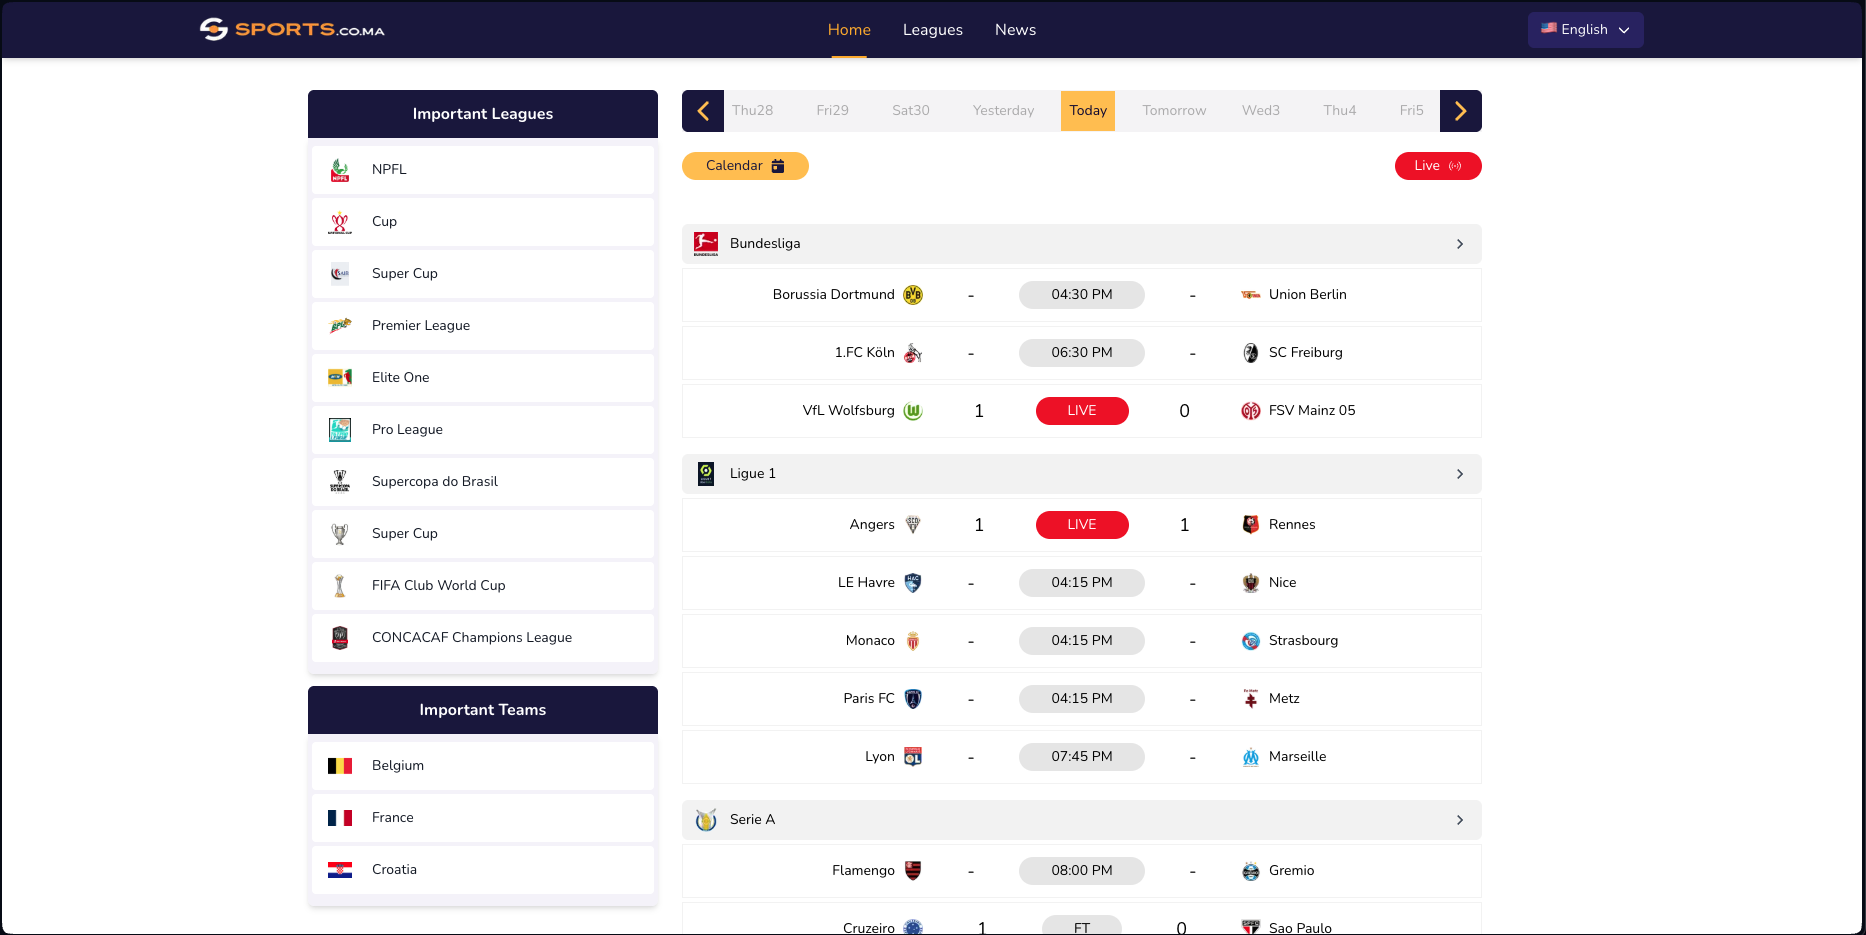Click the 04:30 PM Dortmund match time

[1082, 295]
